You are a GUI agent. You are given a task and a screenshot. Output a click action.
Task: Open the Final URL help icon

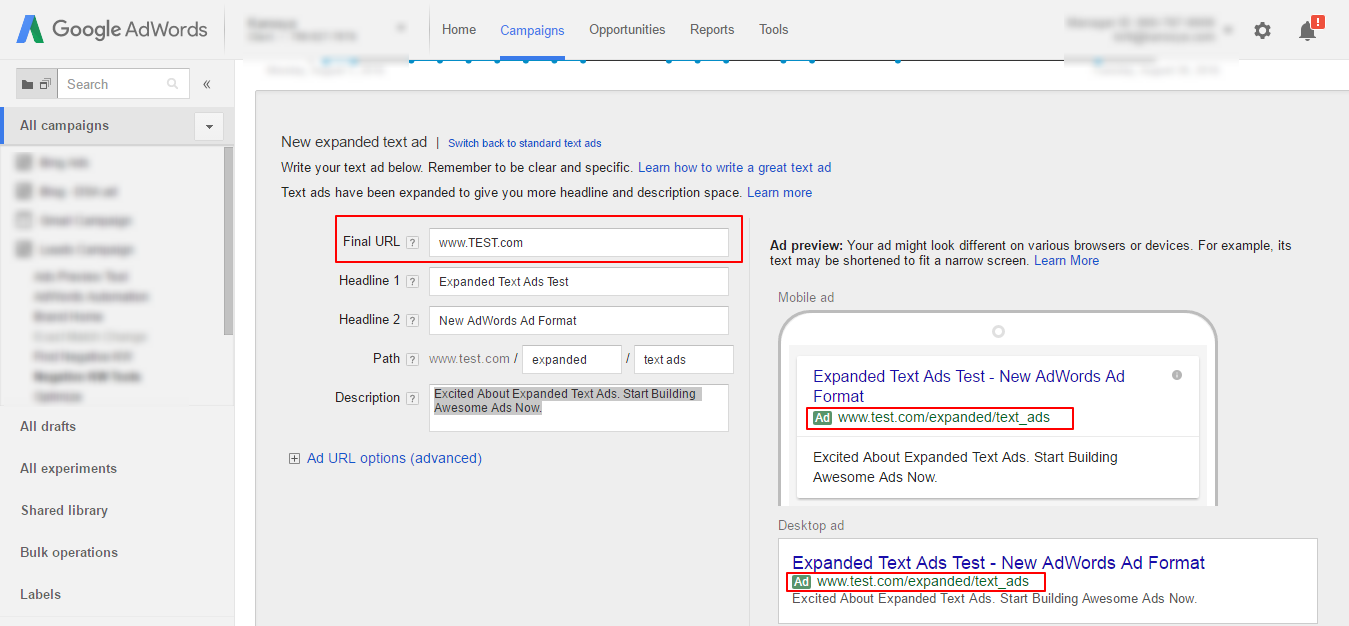tap(412, 242)
